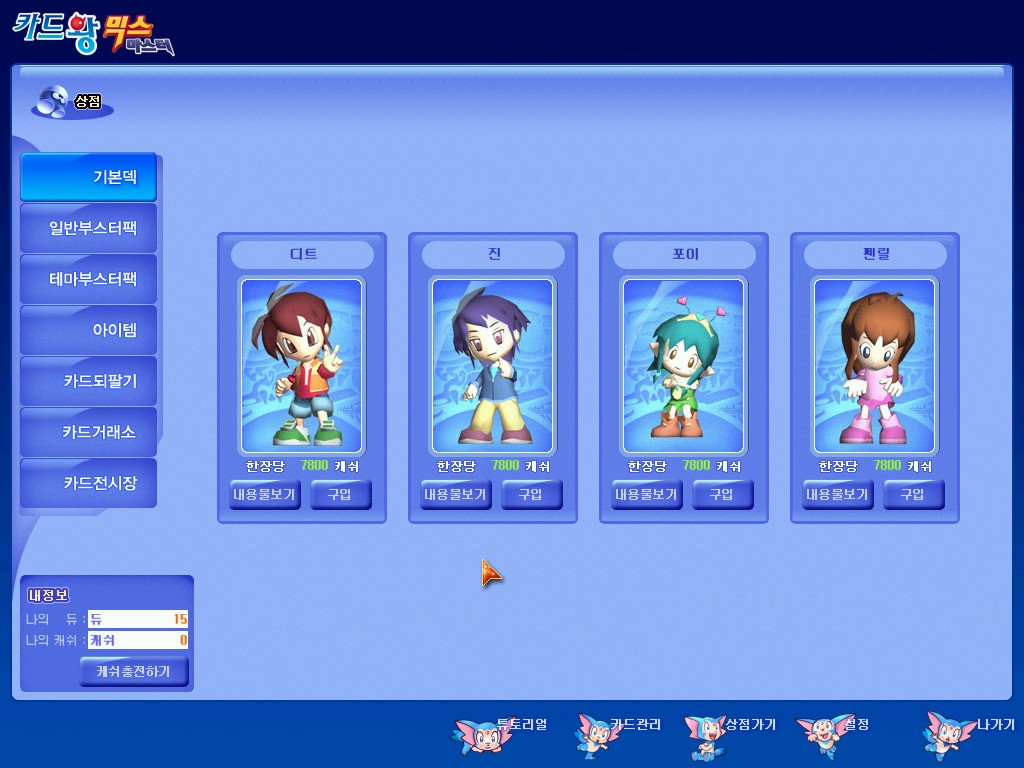Select the 포이 character deck image
The image size is (1024, 768).
683,366
